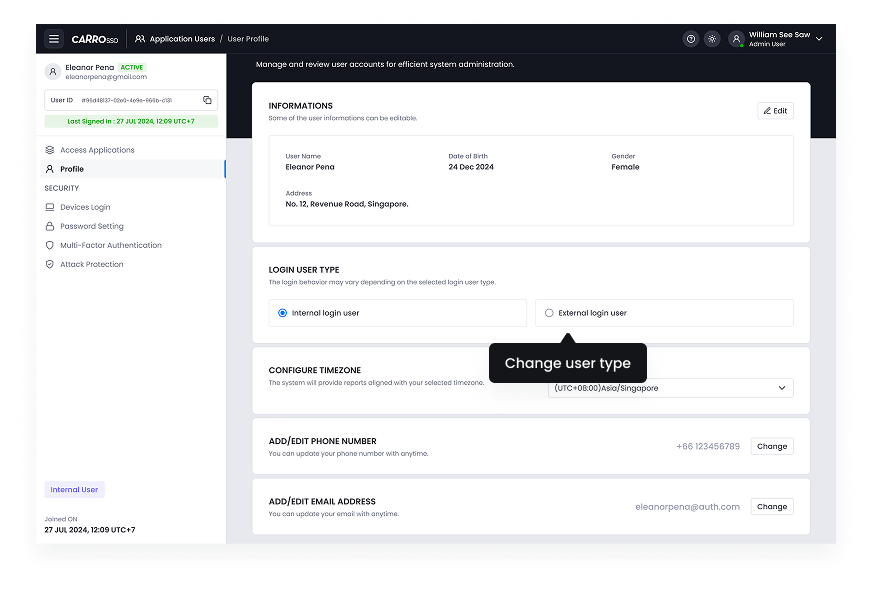The width and height of the screenshot is (872, 592).
Task: Open the help icon in the top bar
Action: point(690,39)
